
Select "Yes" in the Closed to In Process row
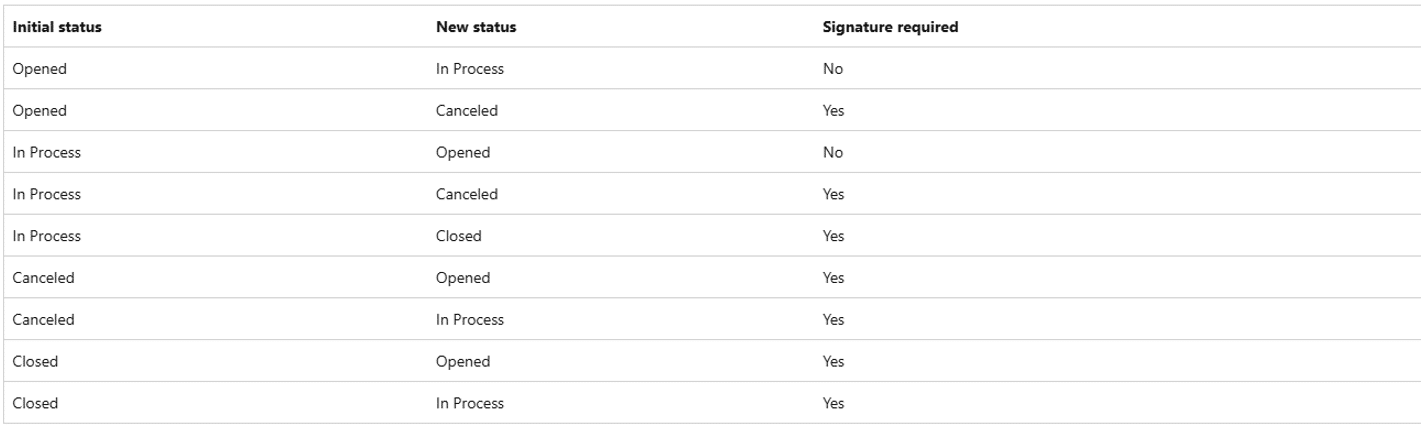coord(833,403)
